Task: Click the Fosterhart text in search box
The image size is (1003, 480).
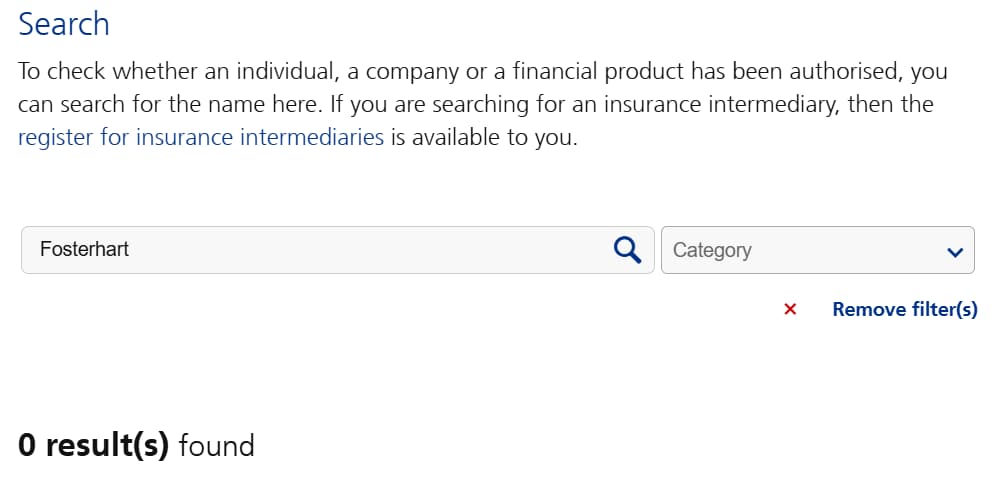Action: [84, 249]
